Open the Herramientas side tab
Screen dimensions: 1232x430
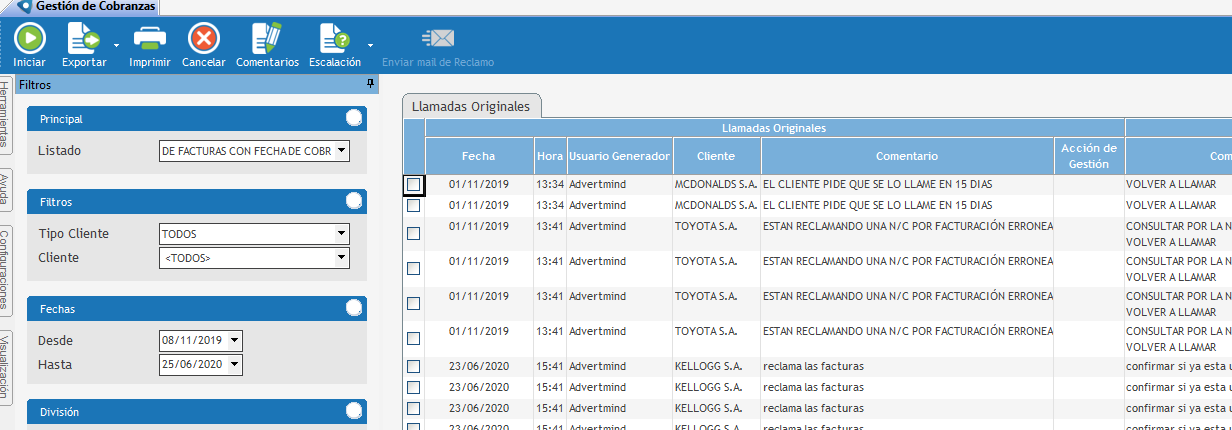point(5,115)
